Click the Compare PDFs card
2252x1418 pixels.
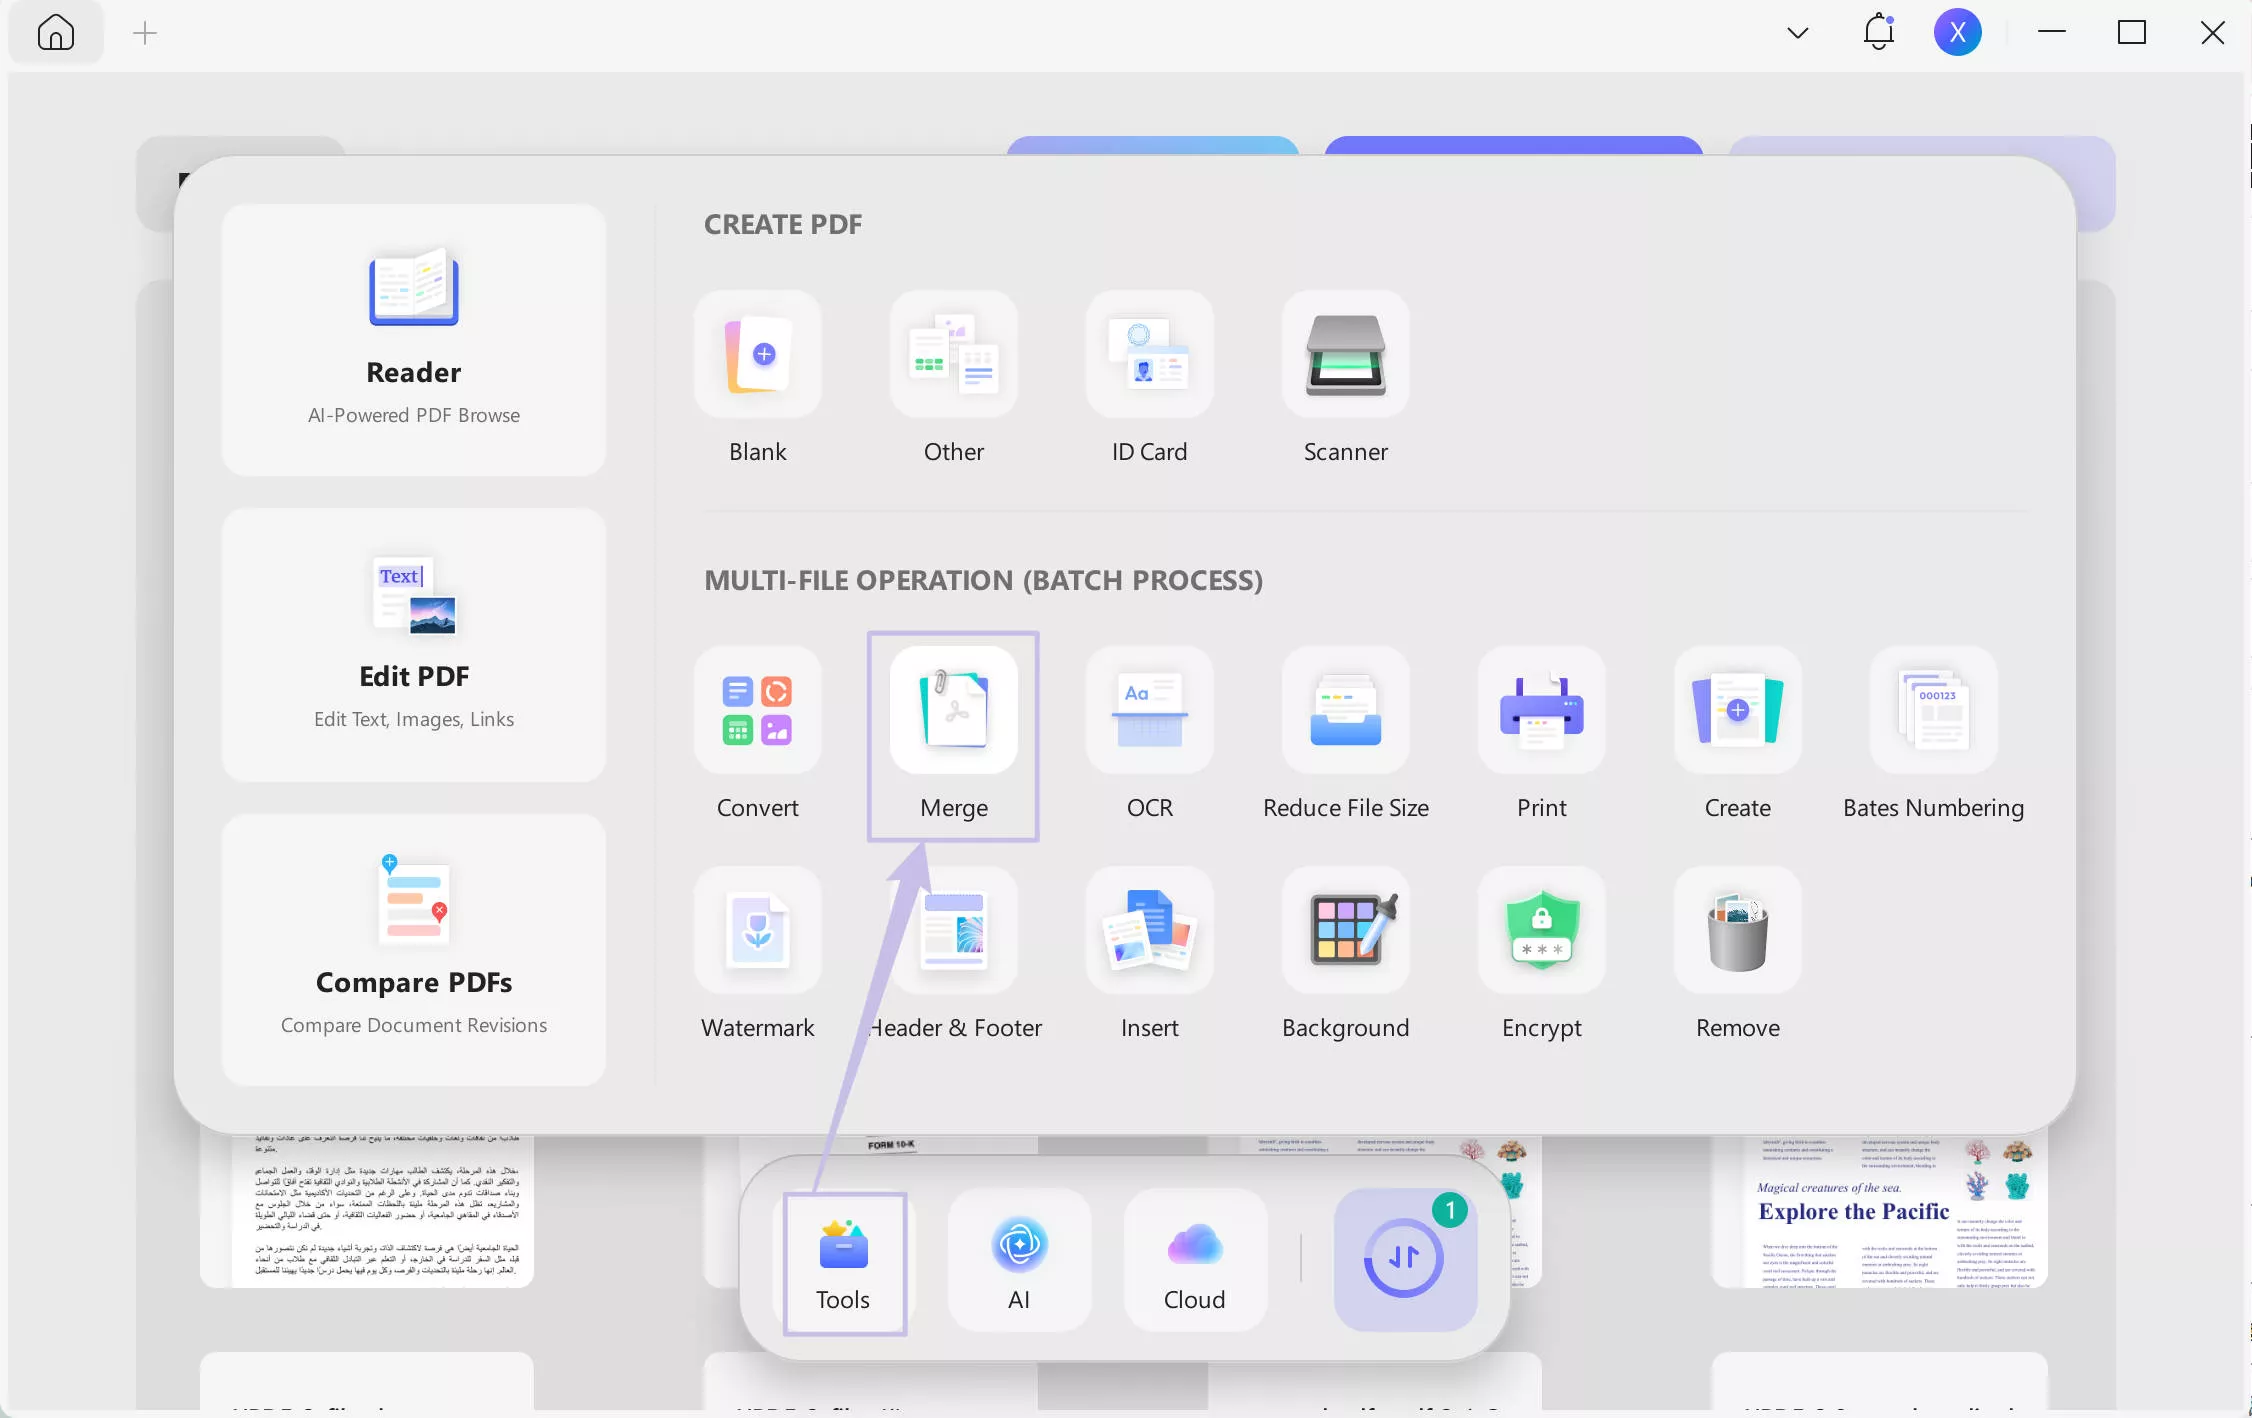[x=413, y=948]
